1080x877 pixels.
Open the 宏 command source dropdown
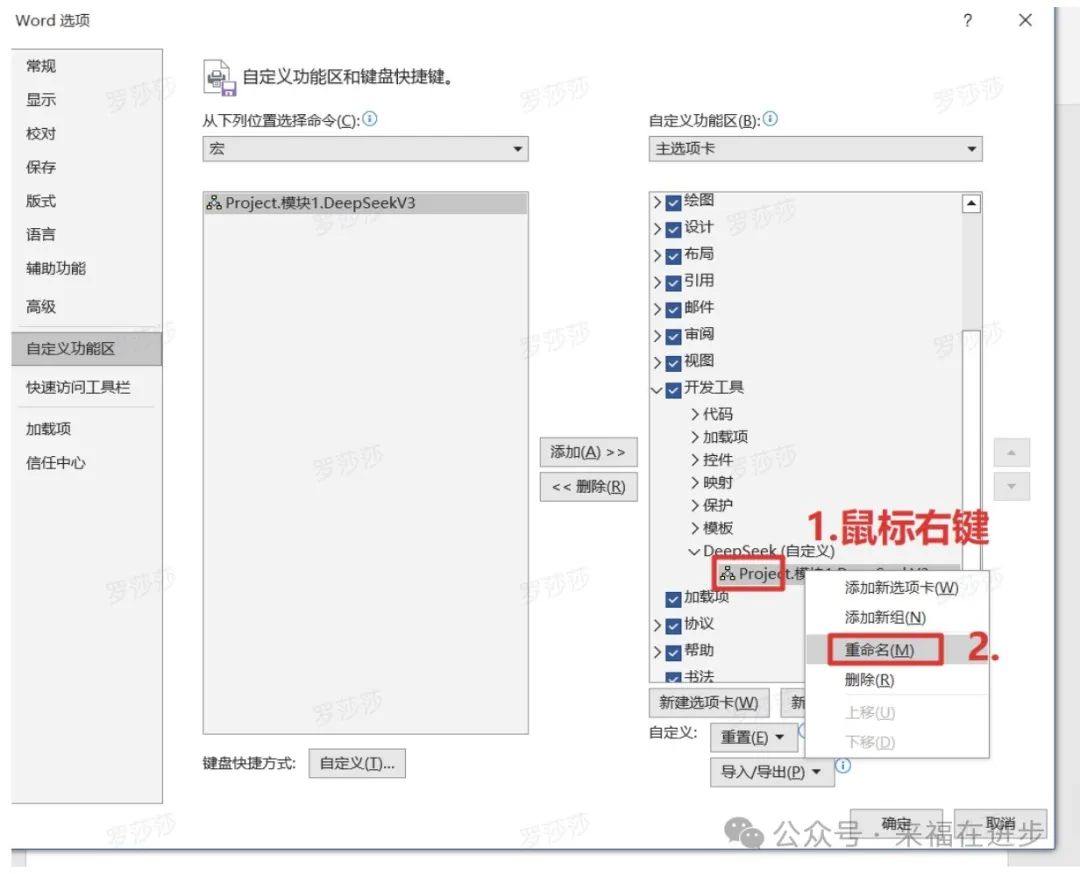[365, 149]
